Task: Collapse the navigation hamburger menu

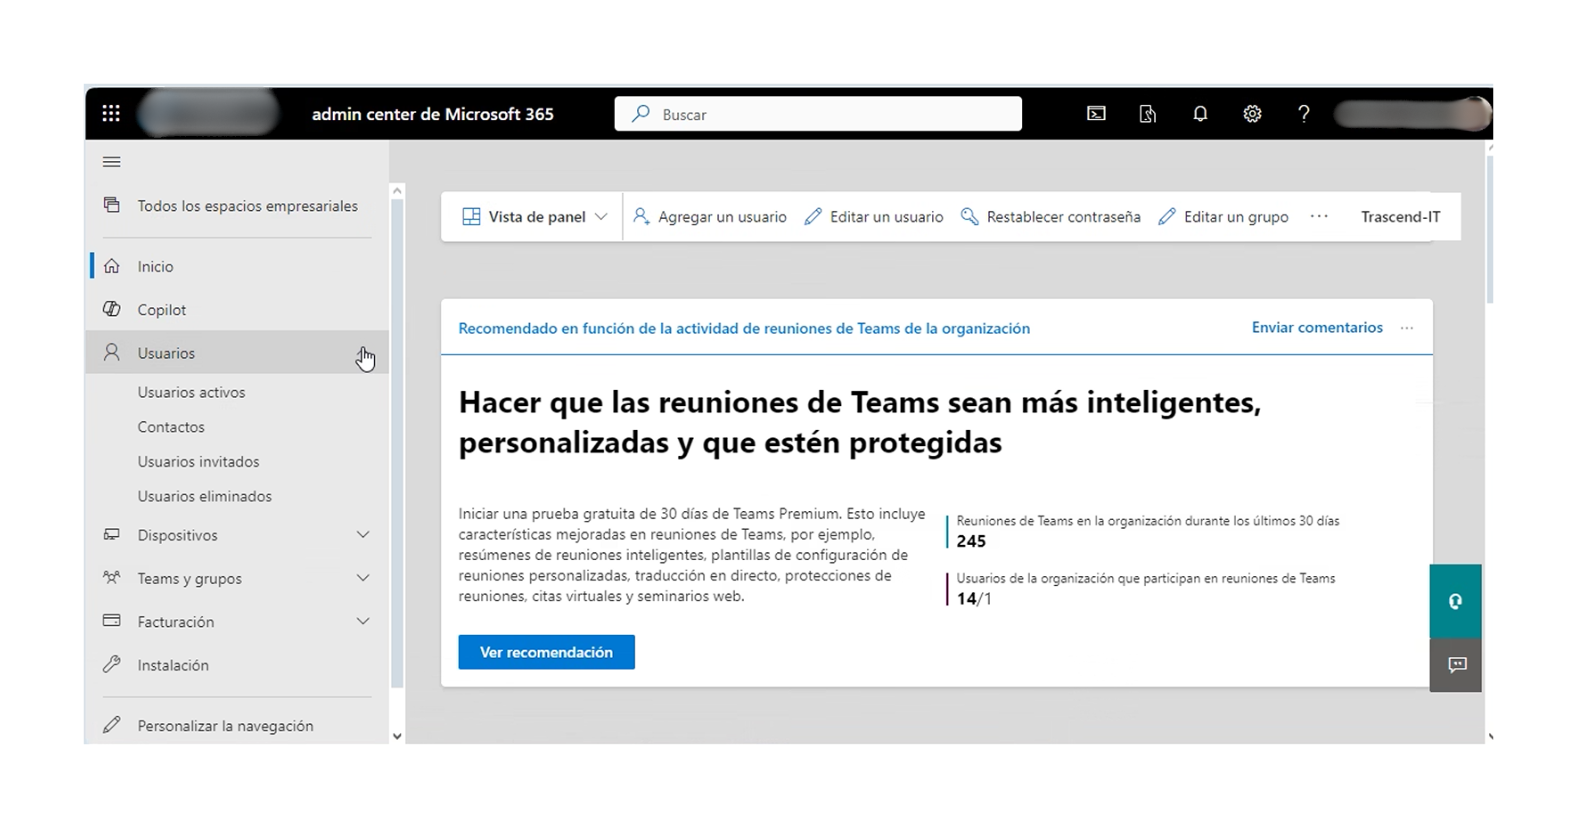Action: tap(112, 162)
